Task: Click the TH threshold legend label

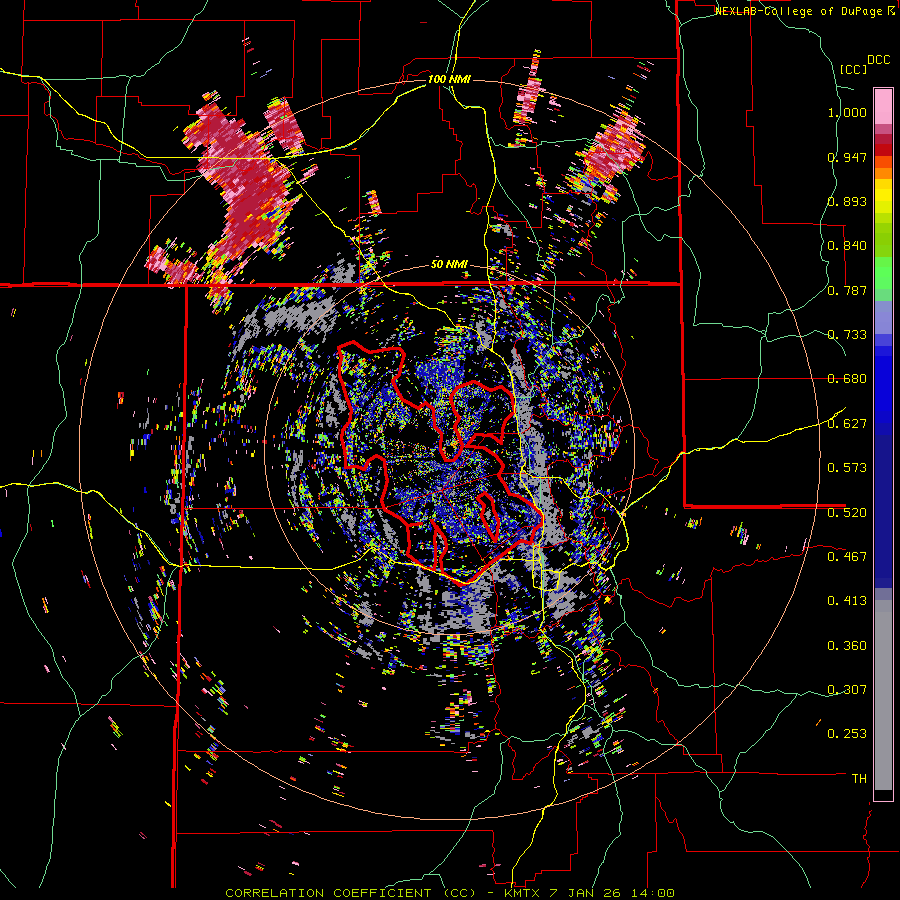Action: (x=859, y=779)
